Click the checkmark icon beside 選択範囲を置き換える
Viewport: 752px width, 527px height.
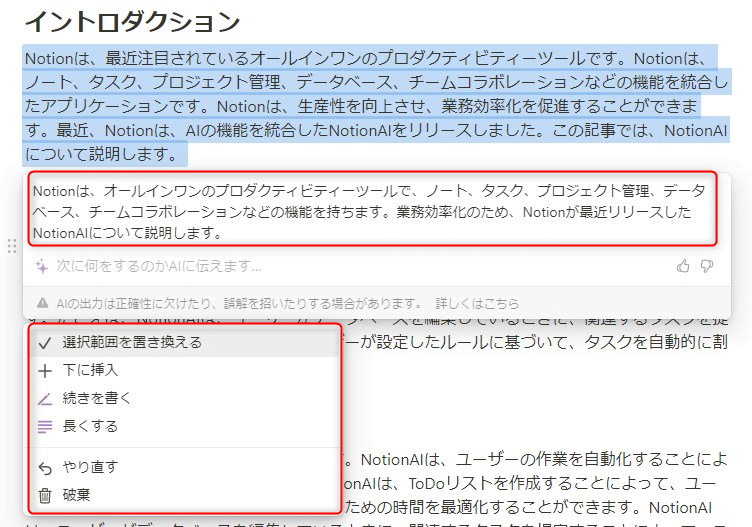[45, 343]
